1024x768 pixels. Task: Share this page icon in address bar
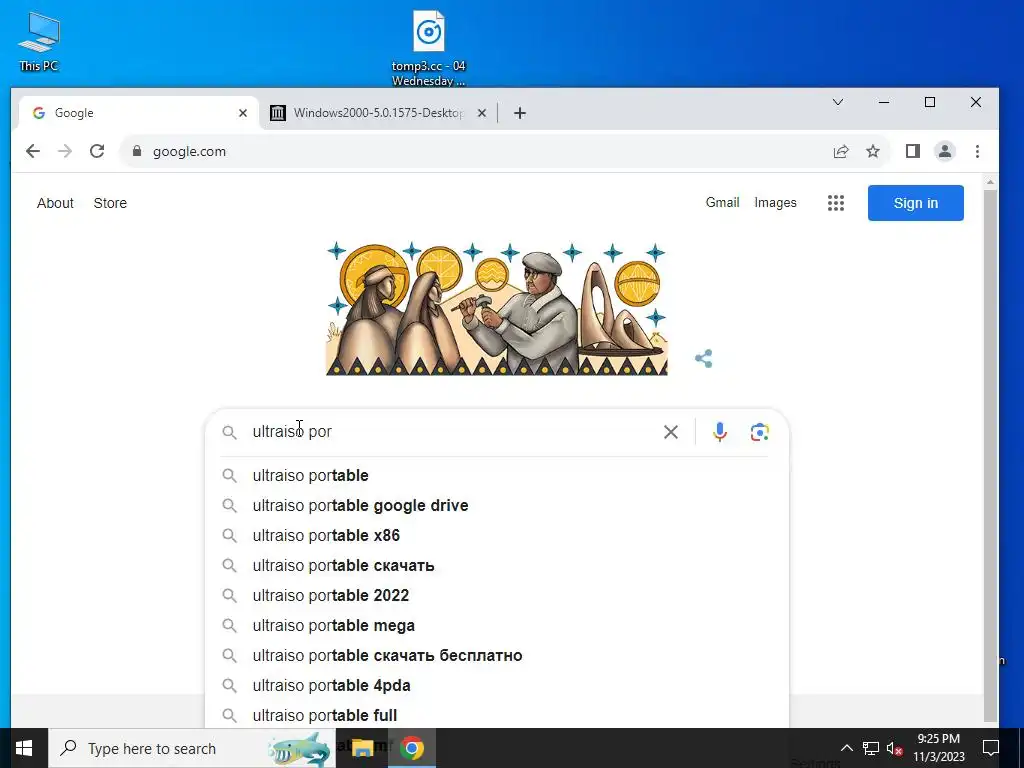[x=841, y=152]
